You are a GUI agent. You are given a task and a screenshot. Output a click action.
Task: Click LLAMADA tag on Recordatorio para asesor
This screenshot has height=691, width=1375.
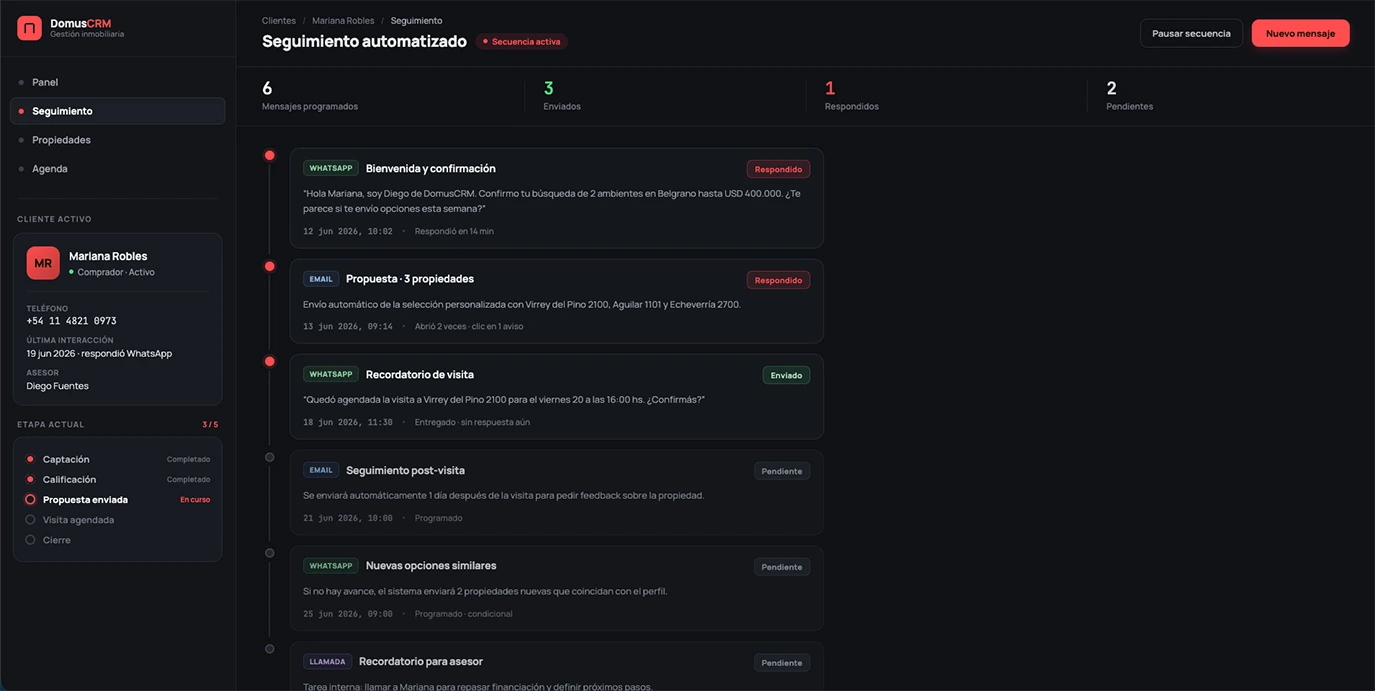point(327,661)
